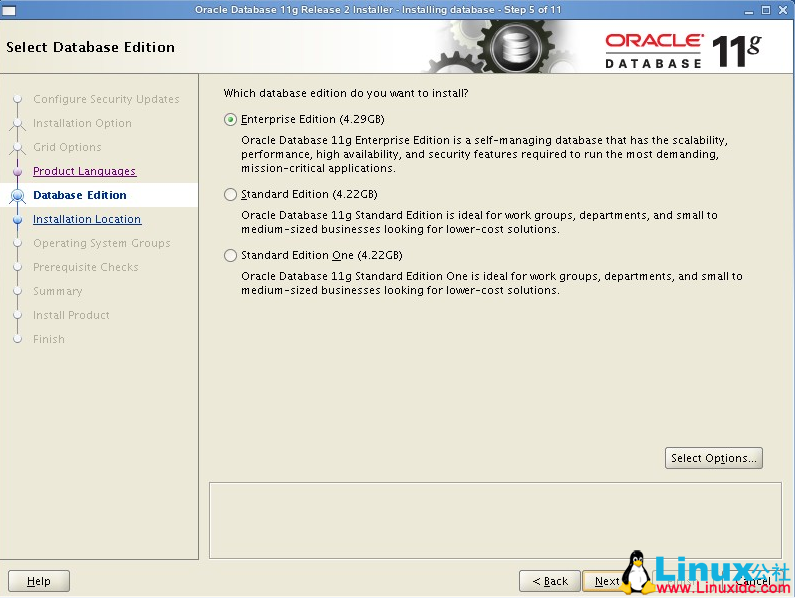Click Grid Options step
The height and width of the screenshot is (598, 795).
pos(67,147)
